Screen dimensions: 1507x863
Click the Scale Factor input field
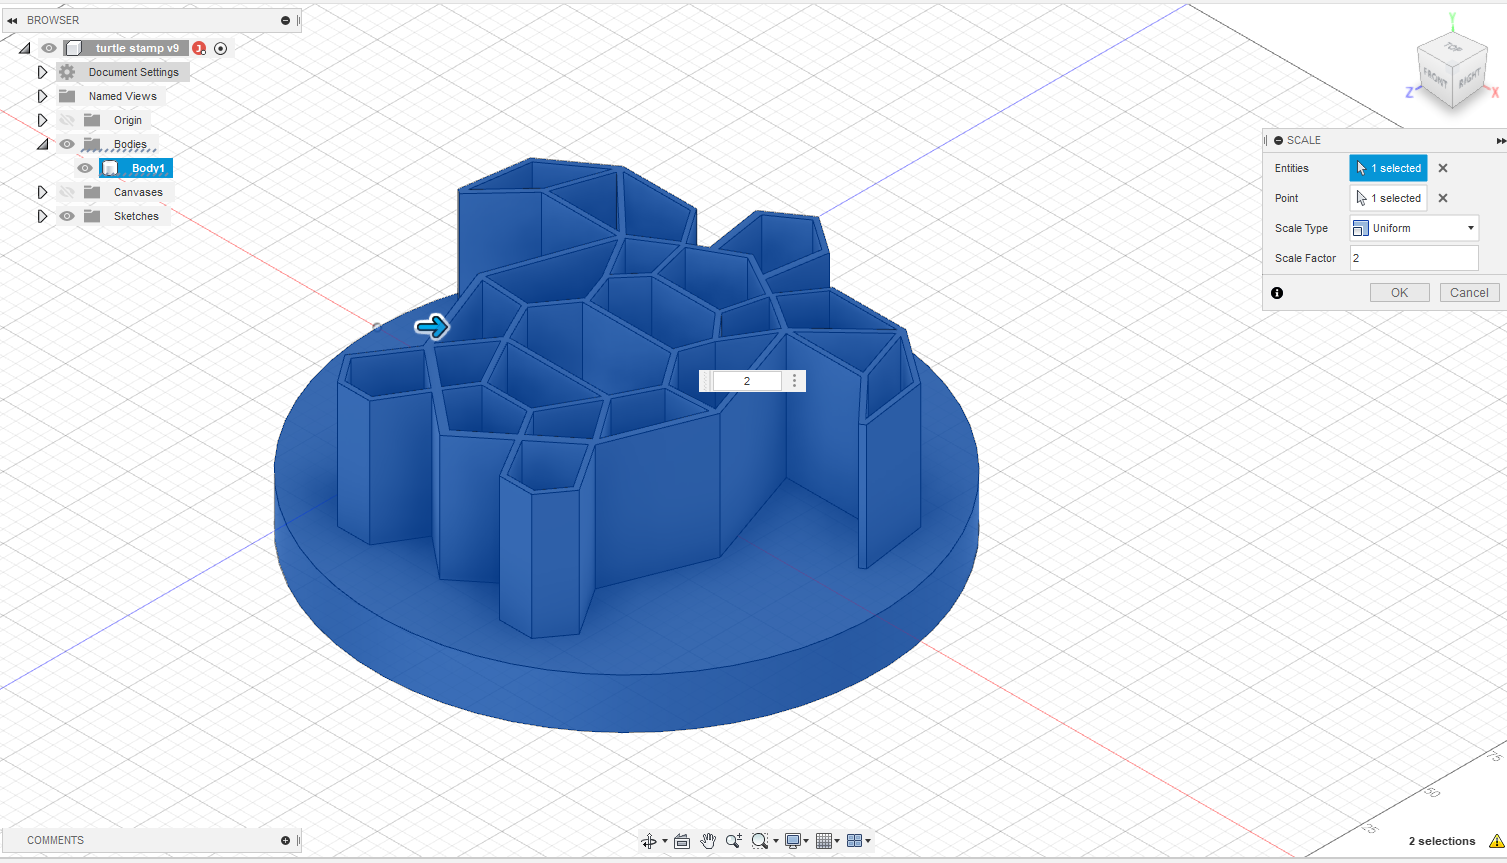1414,258
